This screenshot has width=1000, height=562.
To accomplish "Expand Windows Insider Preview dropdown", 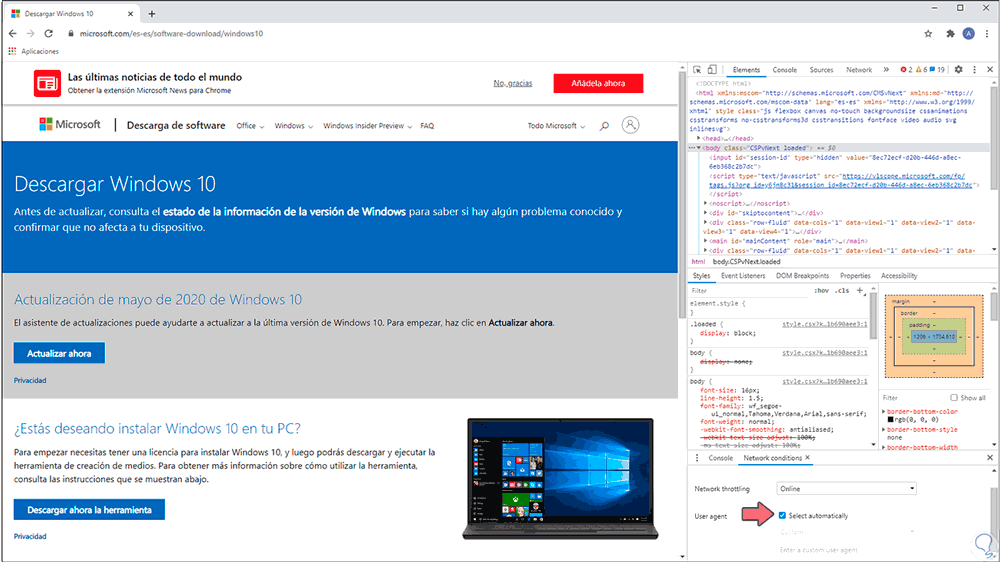I will click(x=367, y=126).
